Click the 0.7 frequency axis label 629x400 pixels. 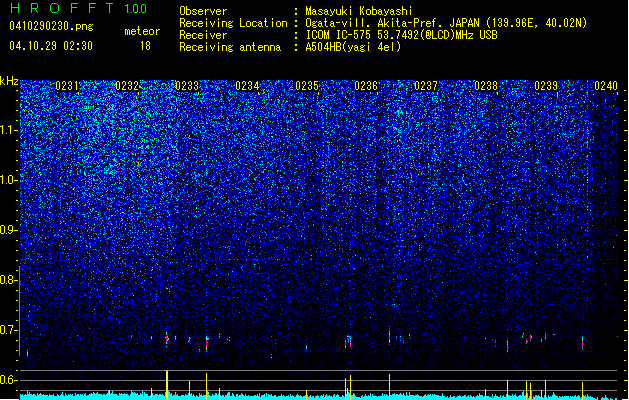[9, 330]
